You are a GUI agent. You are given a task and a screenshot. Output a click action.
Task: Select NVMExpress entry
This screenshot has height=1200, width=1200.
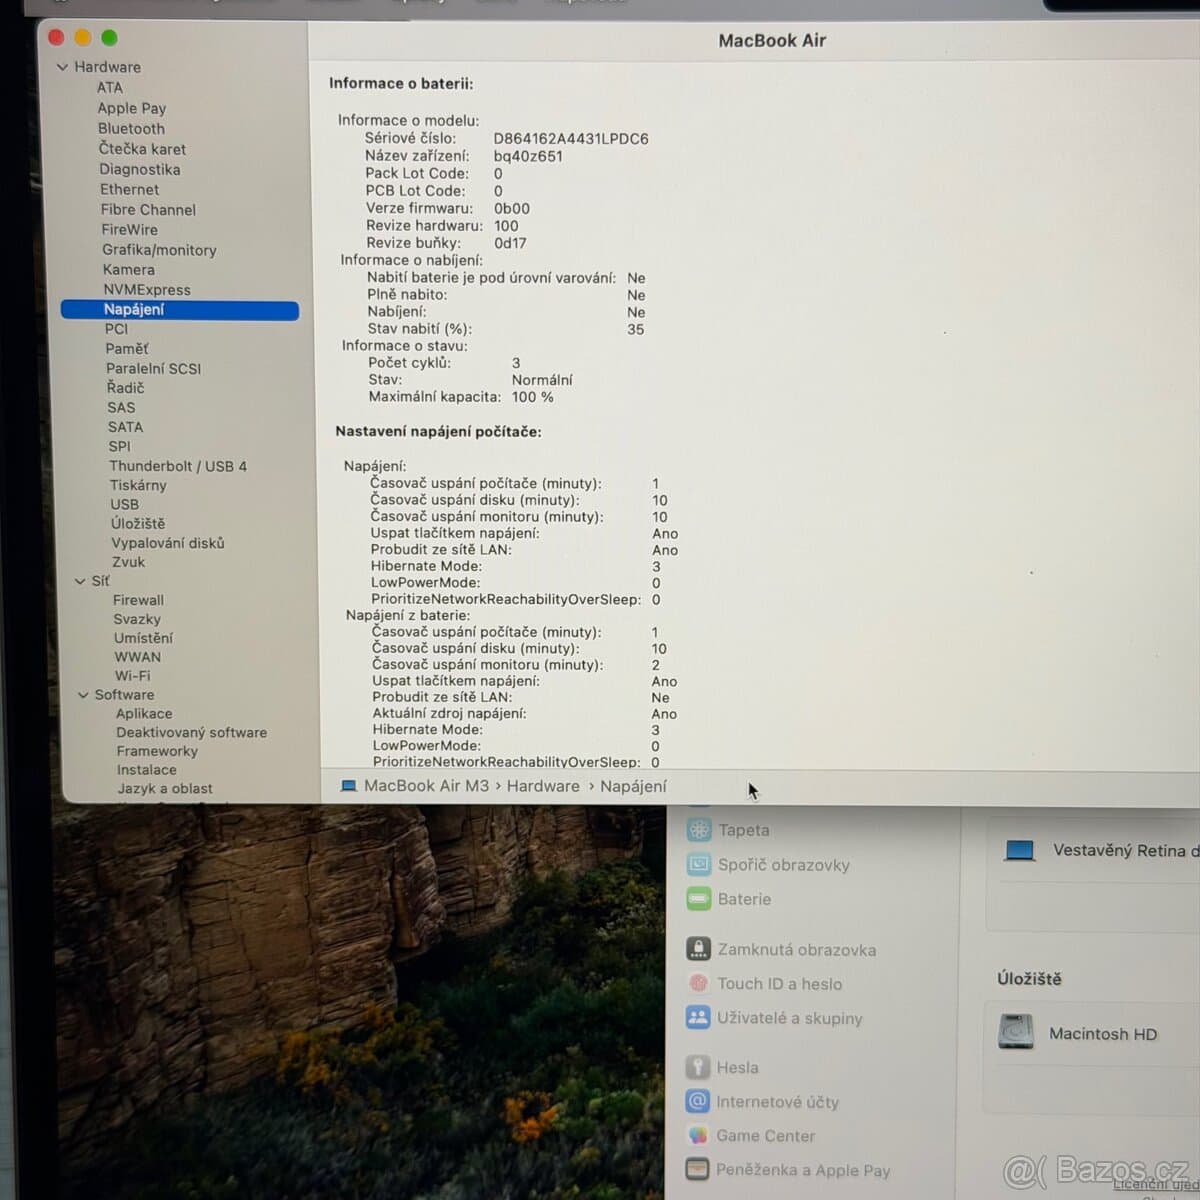(147, 290)
